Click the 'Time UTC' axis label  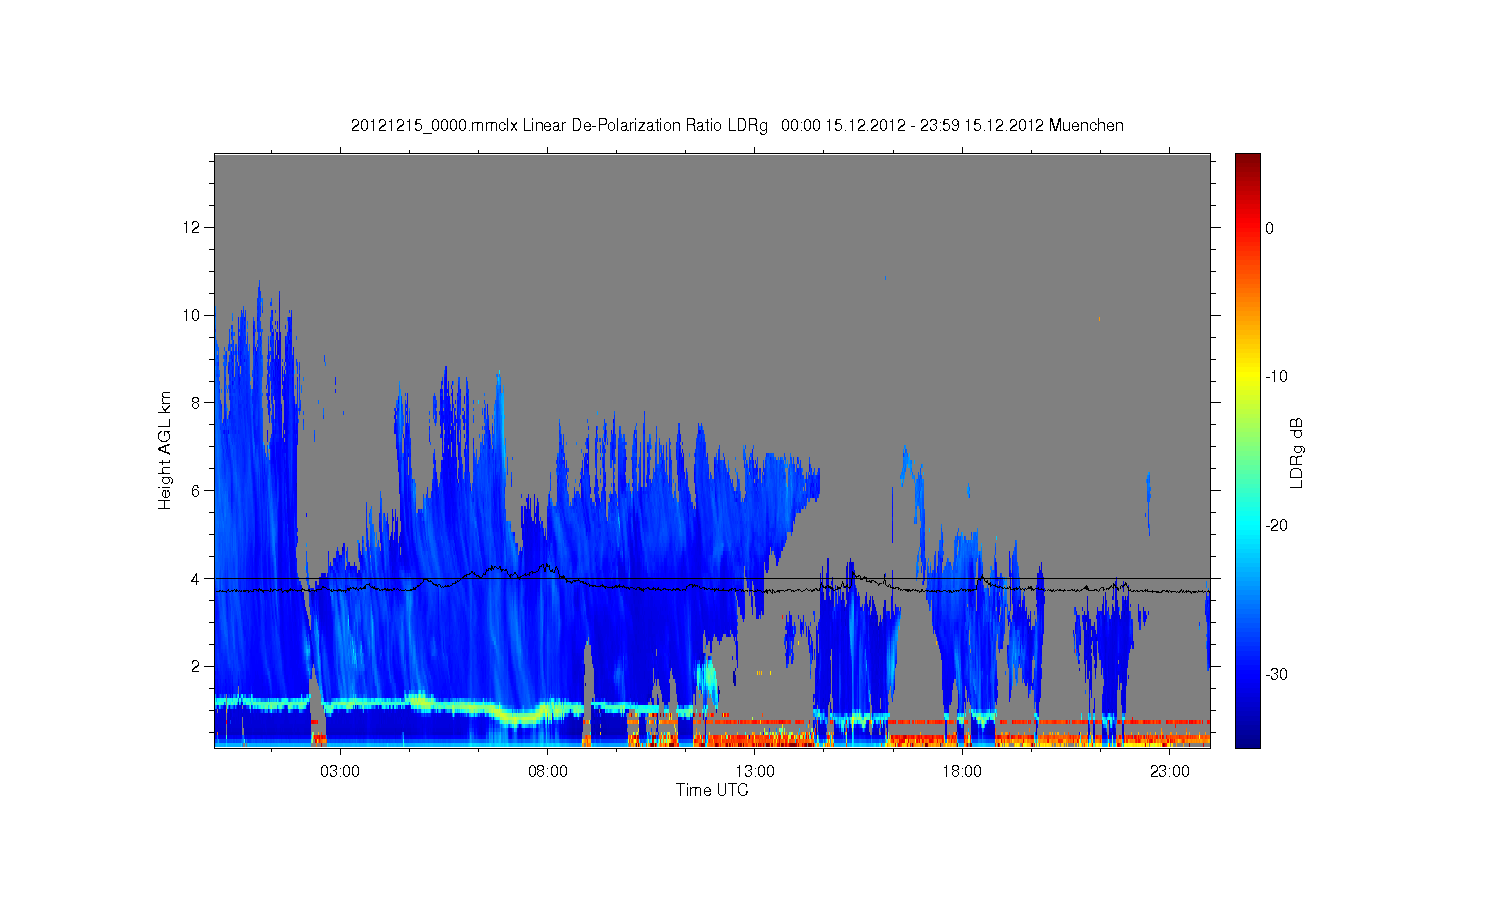pyautogui.click(x=712, y=790)
